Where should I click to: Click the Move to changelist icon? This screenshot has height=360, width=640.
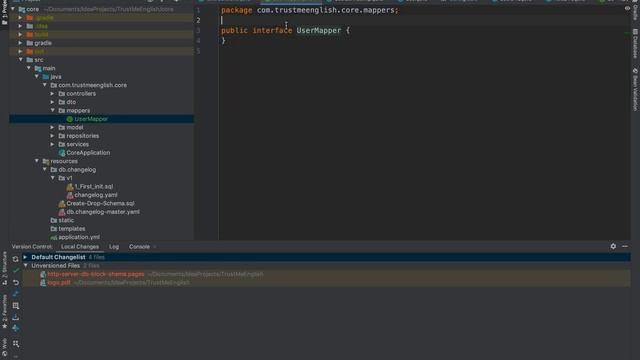click(x=16, y=328)
